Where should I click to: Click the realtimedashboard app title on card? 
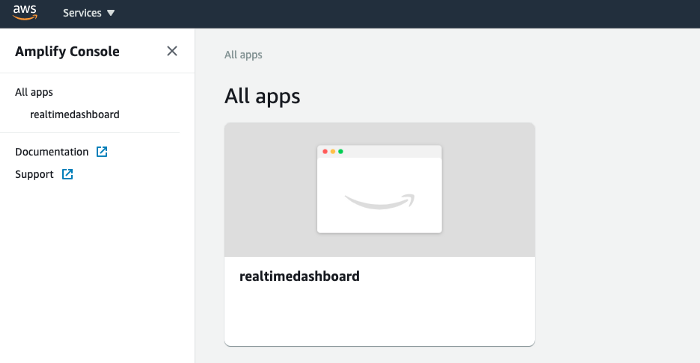[299, 276]
